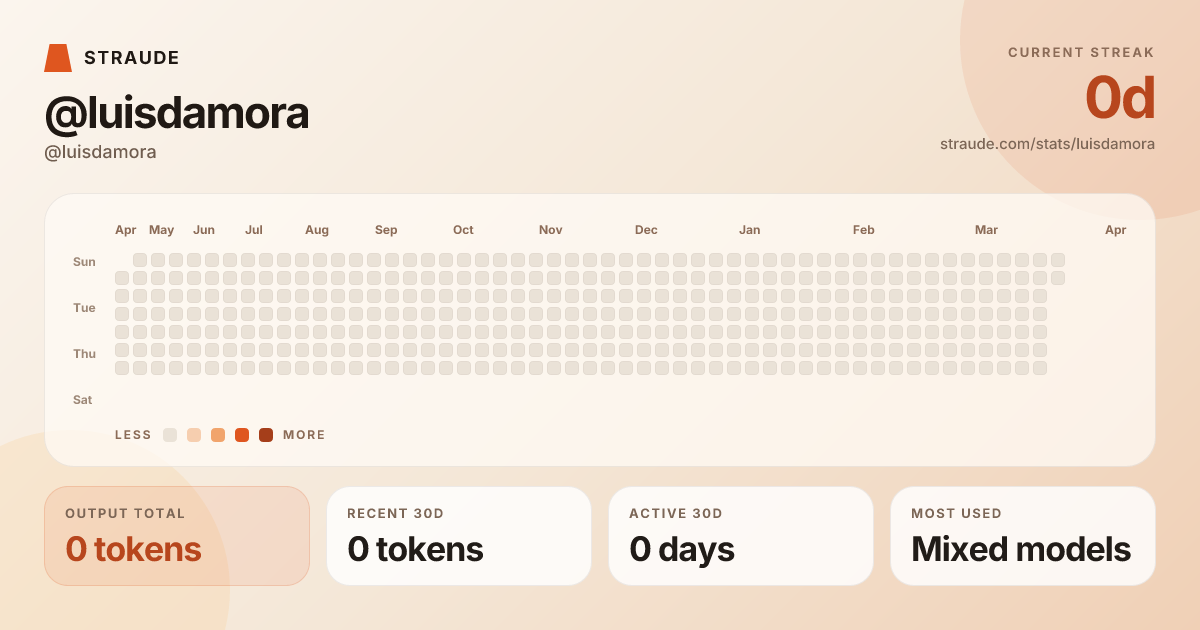This screenshot has width=1200, height=630.
Task: Click the Thu weekday row label
Action: [84, 354]
